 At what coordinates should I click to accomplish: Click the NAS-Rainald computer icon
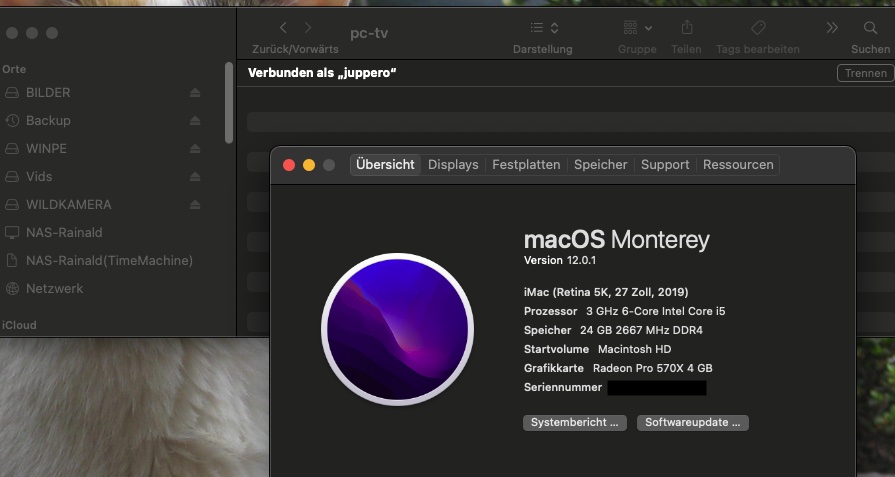point(12,232)
